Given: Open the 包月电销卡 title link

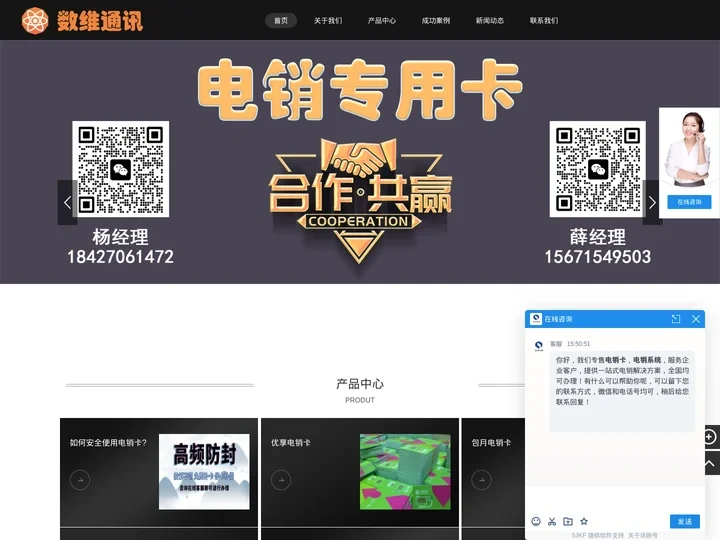Looking at the screenshot, I should (491, 443).
